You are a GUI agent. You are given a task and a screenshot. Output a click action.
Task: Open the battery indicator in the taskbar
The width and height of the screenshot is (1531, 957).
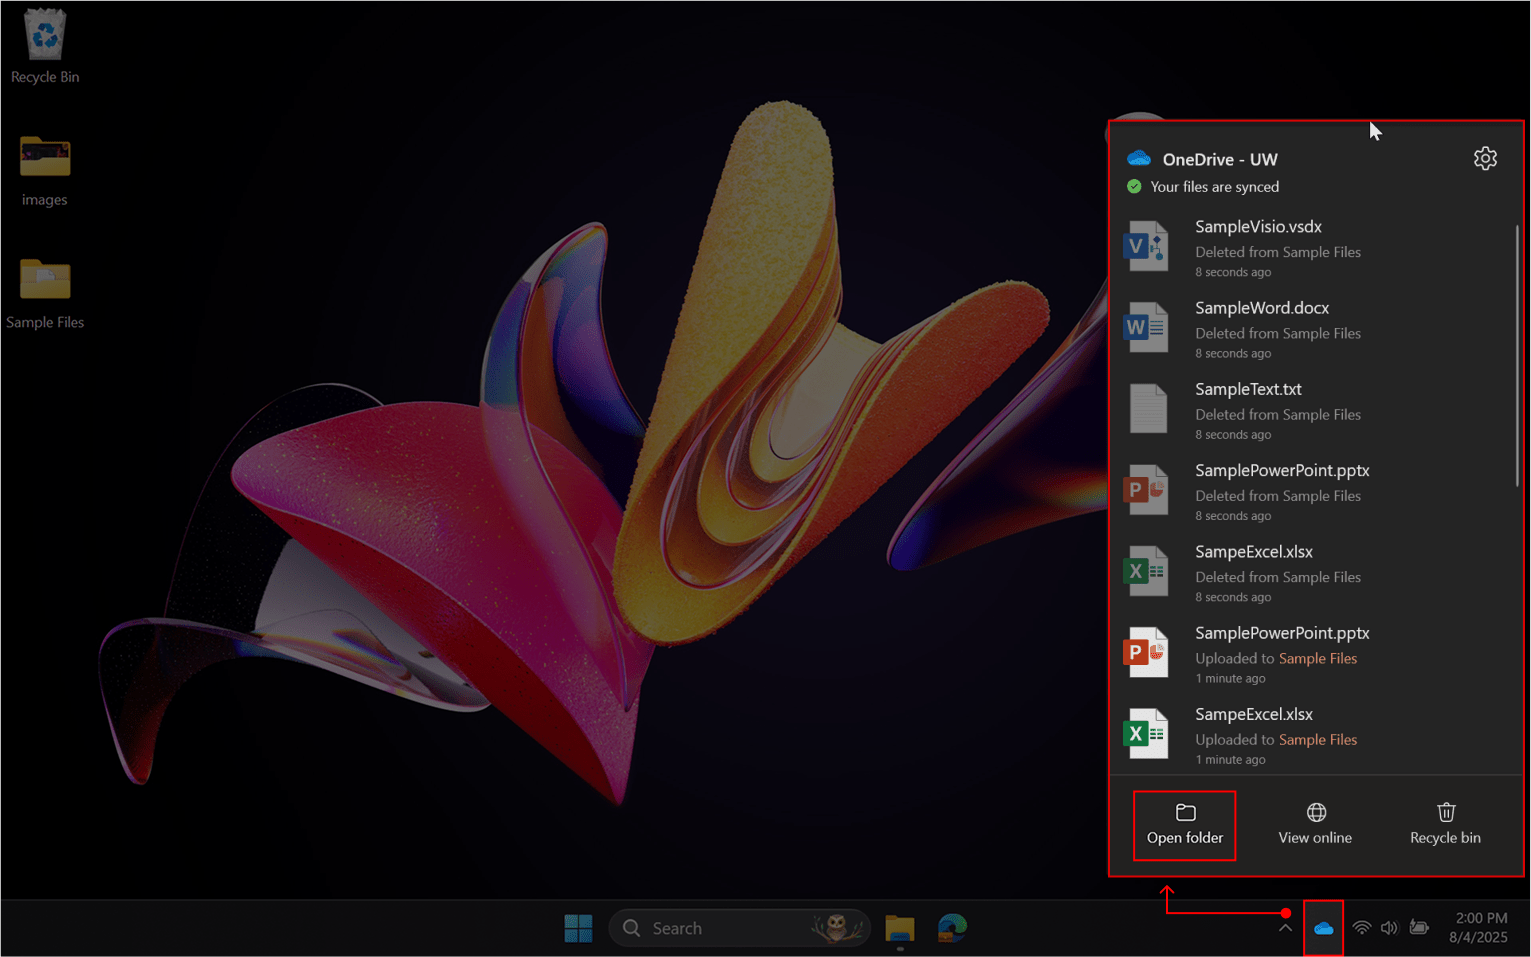1418,928
